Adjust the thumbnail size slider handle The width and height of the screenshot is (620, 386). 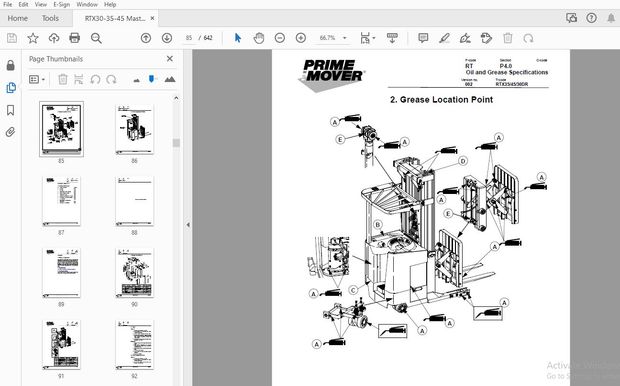pos(151,79)
